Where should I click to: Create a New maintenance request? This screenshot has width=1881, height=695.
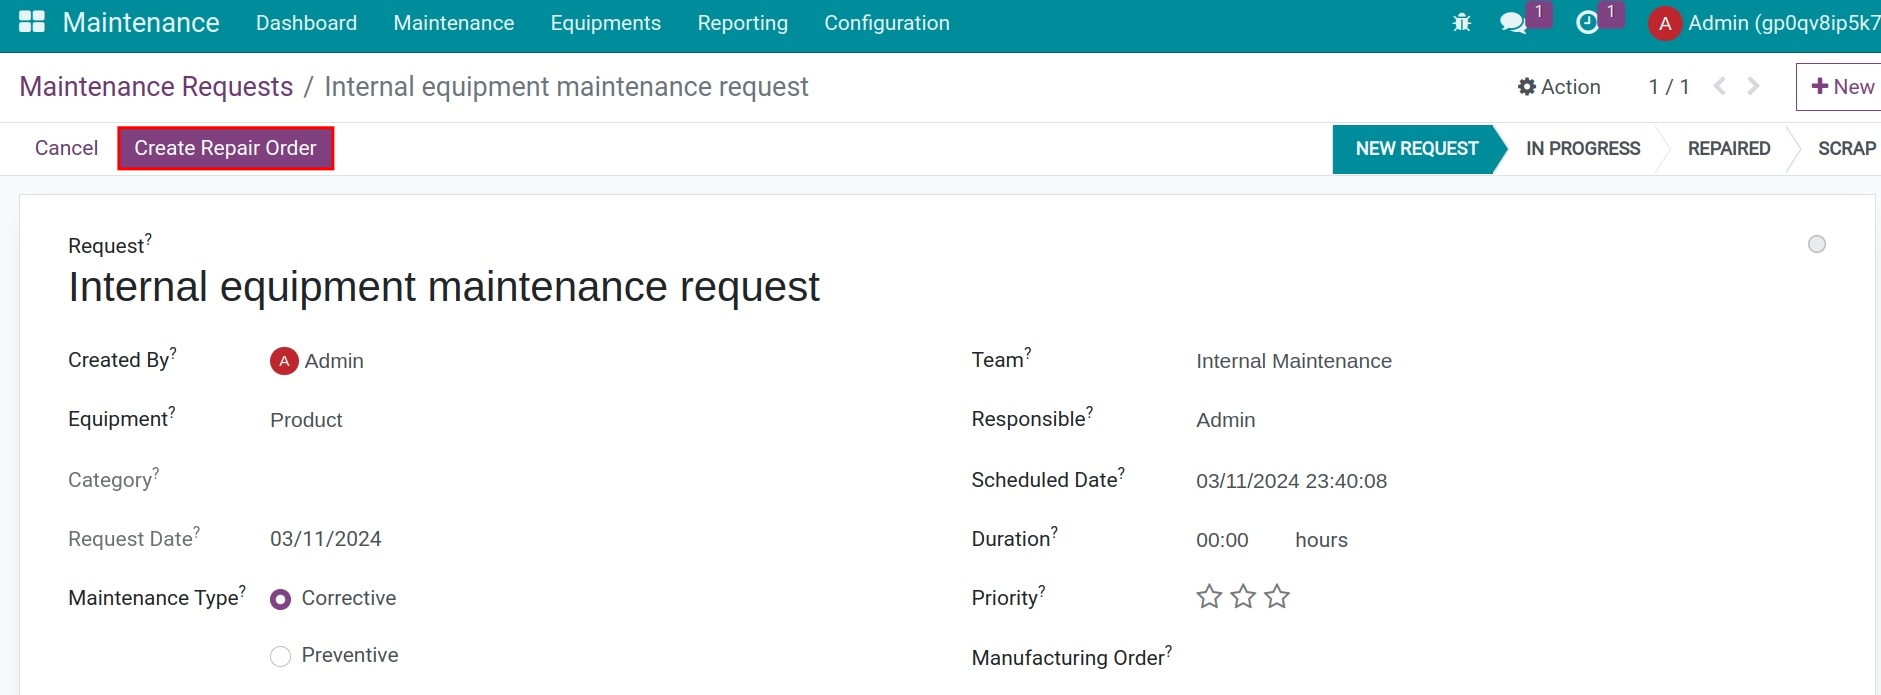[1841, 87]
